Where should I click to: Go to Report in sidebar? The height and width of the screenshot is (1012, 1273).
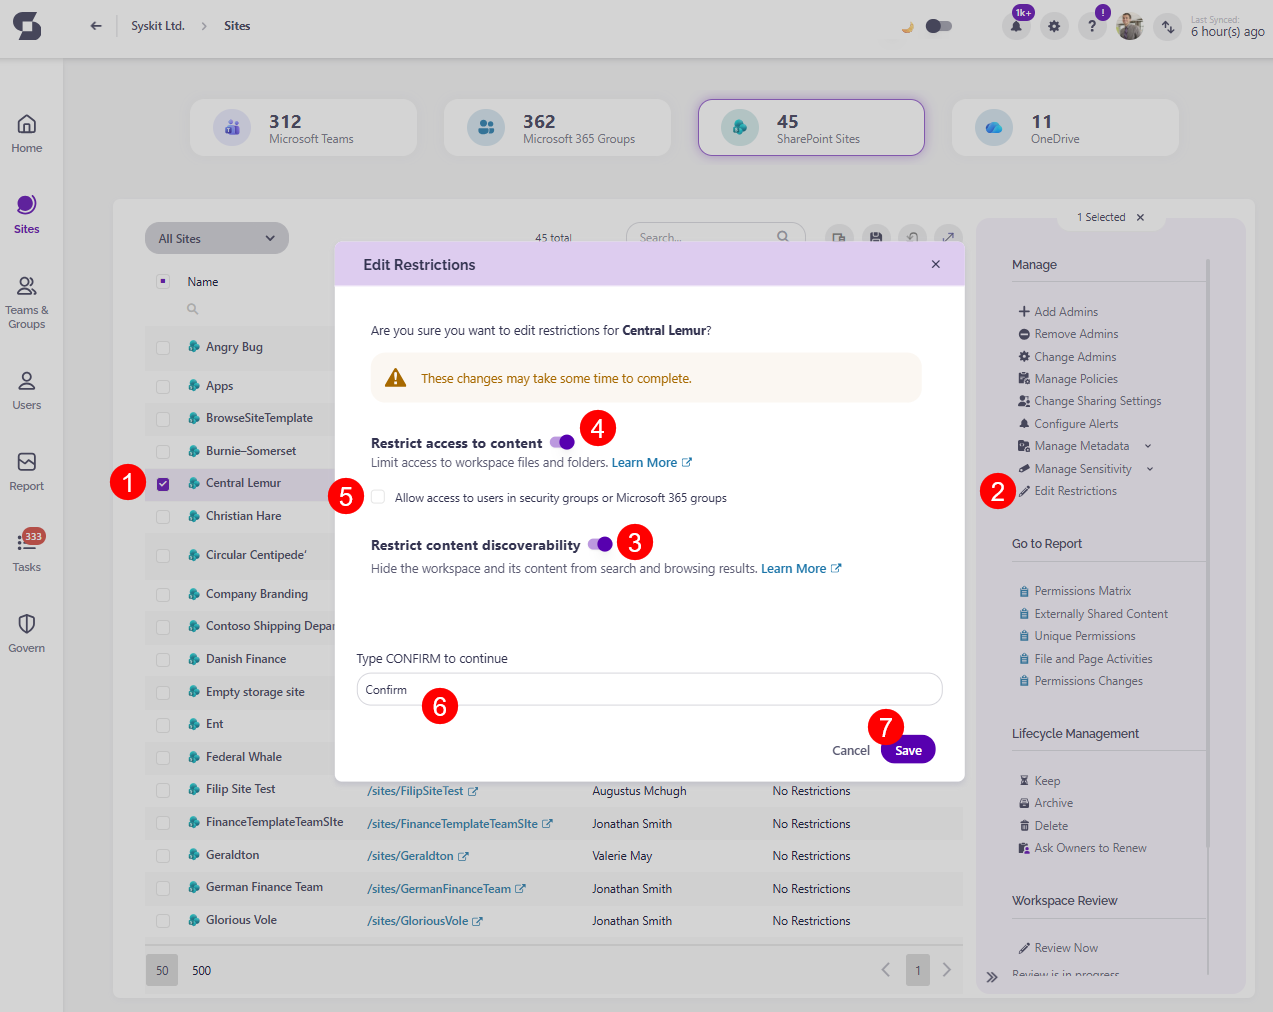click(27, 471)
